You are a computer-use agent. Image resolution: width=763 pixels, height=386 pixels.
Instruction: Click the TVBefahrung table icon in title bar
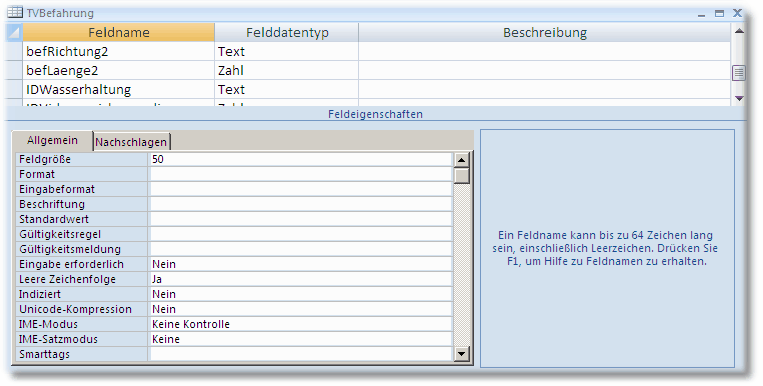[15, 12]
